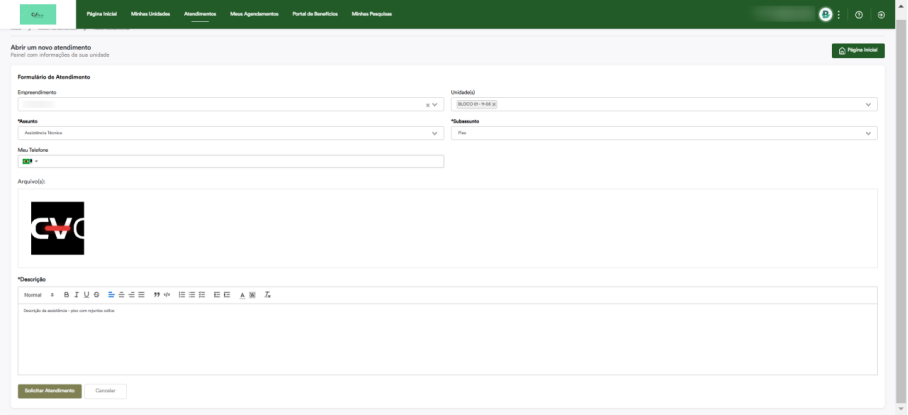Viewport: 908px width, 415px height.
Task: Click the 'Abrir um novo atendimento' heading
Action: coord(51,47)
